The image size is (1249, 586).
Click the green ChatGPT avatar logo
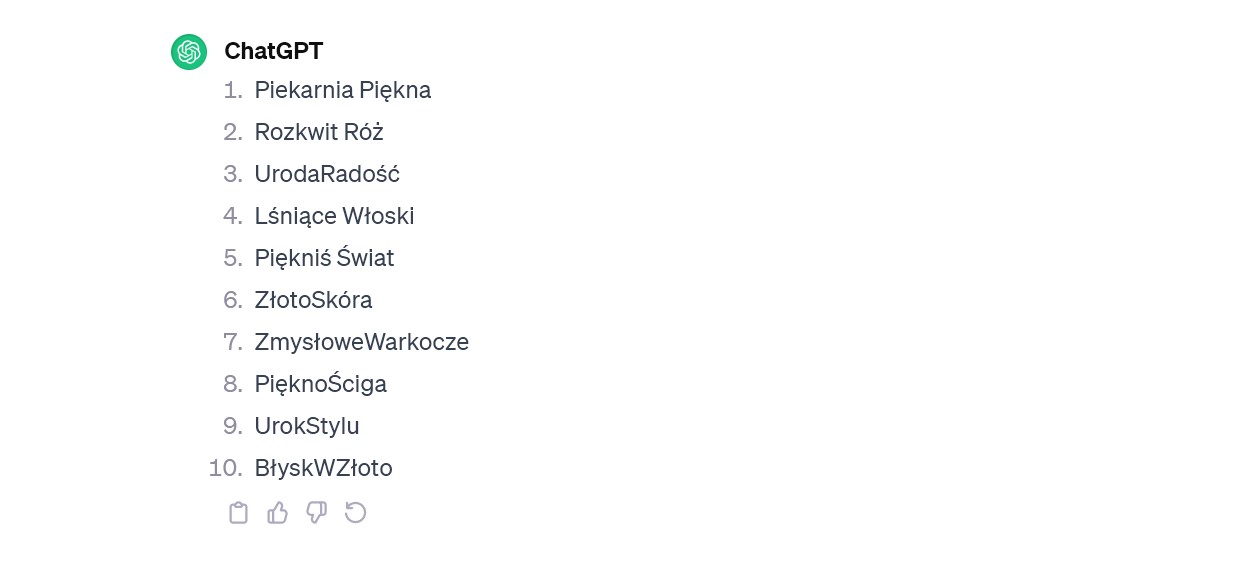(x=189, y=52)
